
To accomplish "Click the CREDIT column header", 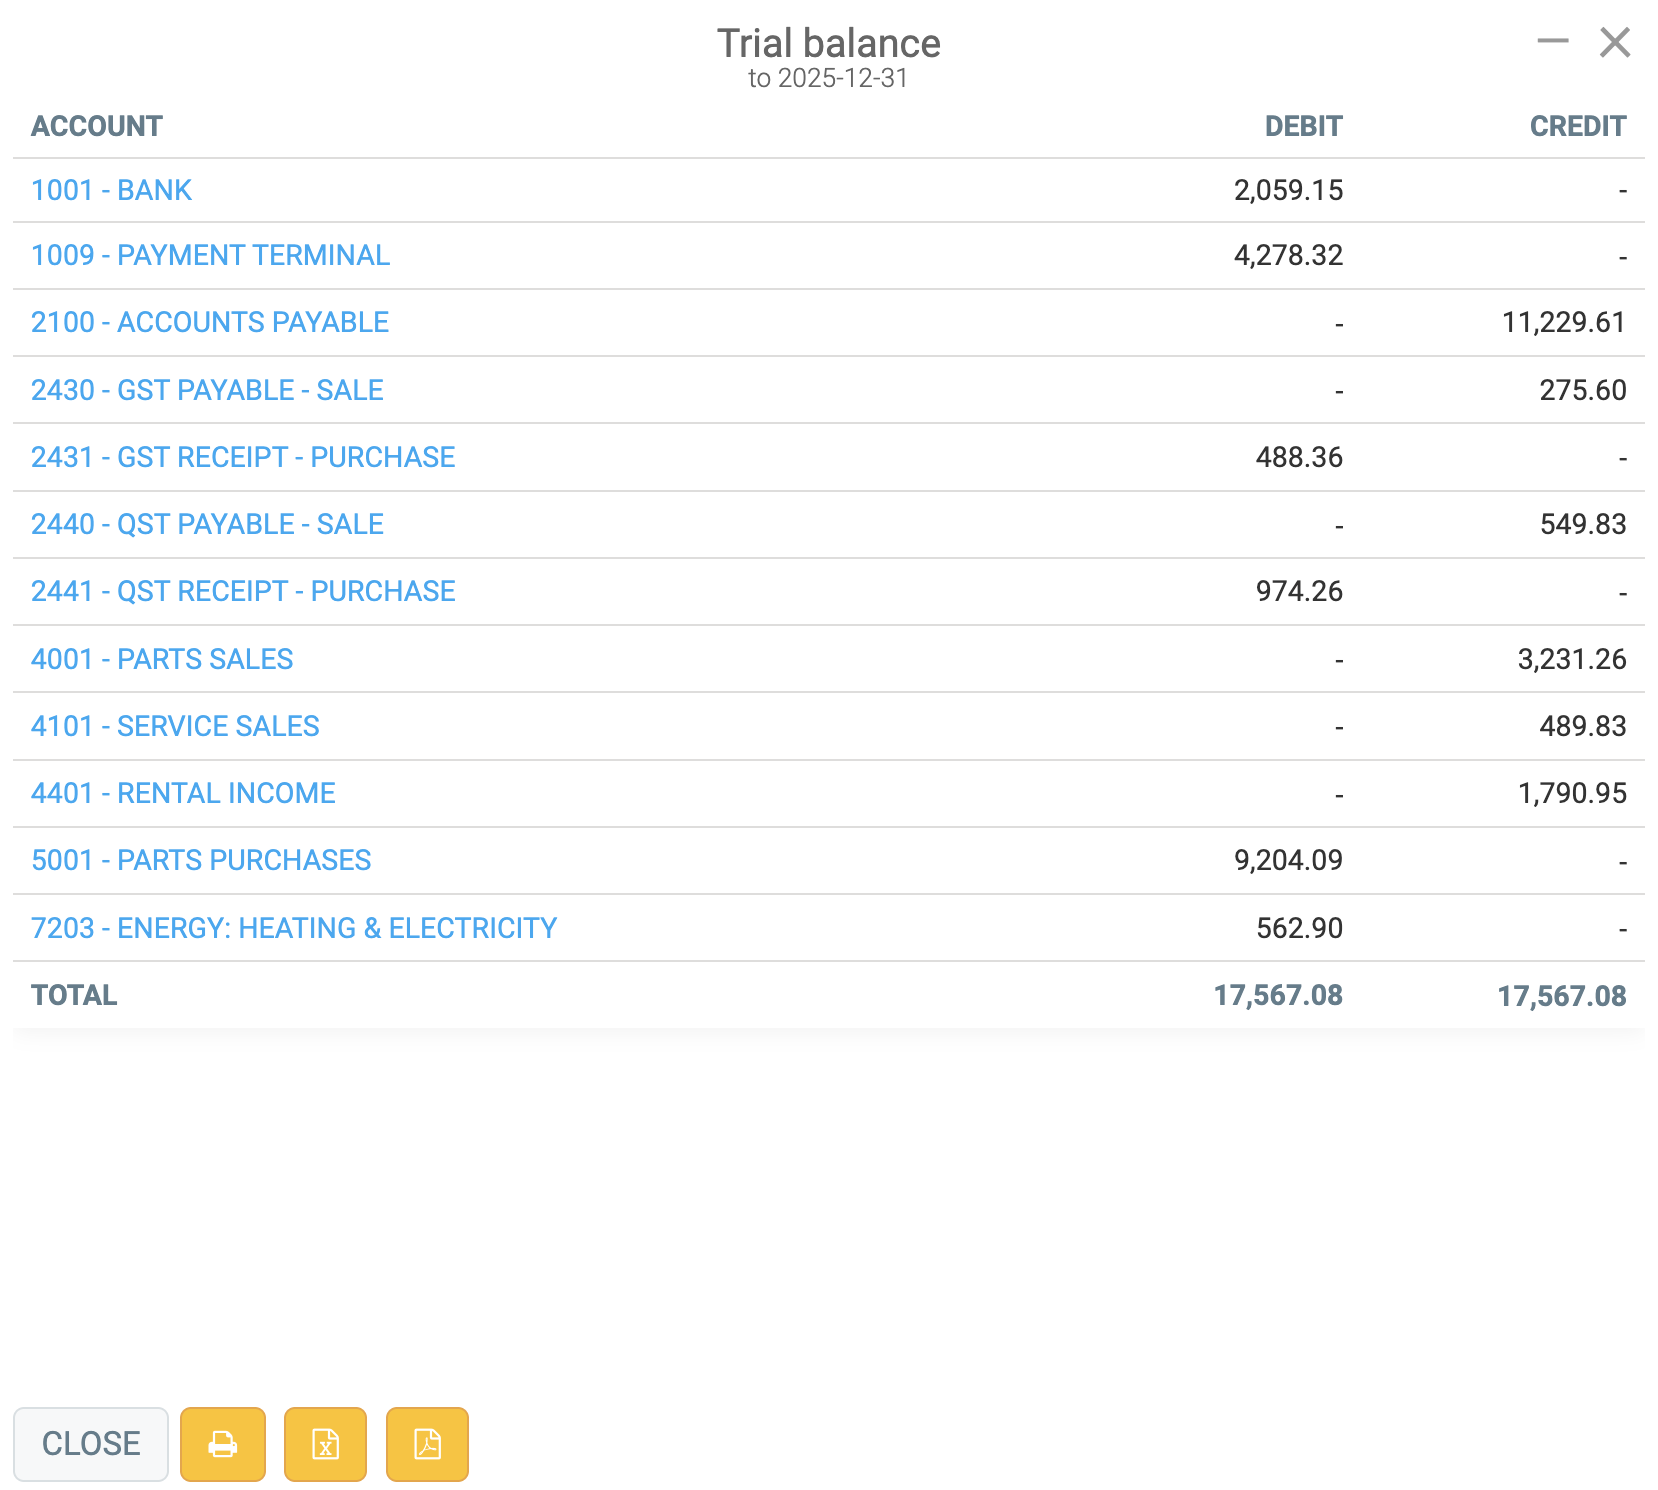I will [x=1578, y=126].
